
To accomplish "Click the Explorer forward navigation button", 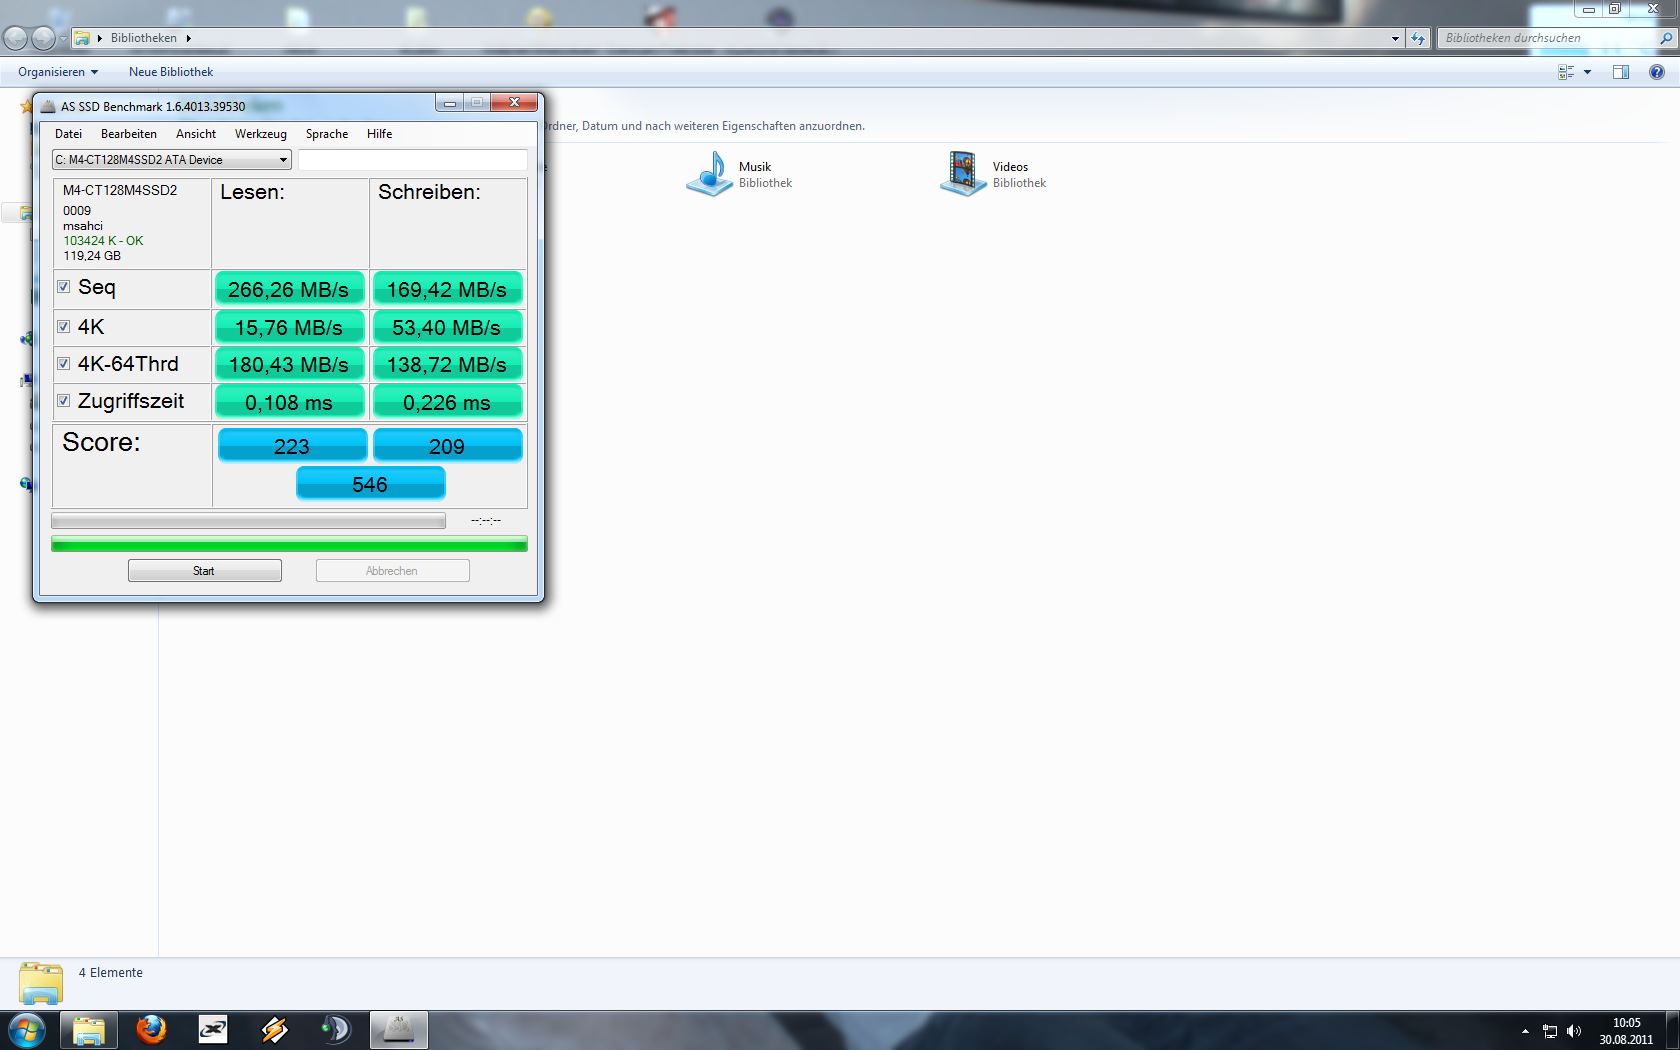I will [43, 38].
